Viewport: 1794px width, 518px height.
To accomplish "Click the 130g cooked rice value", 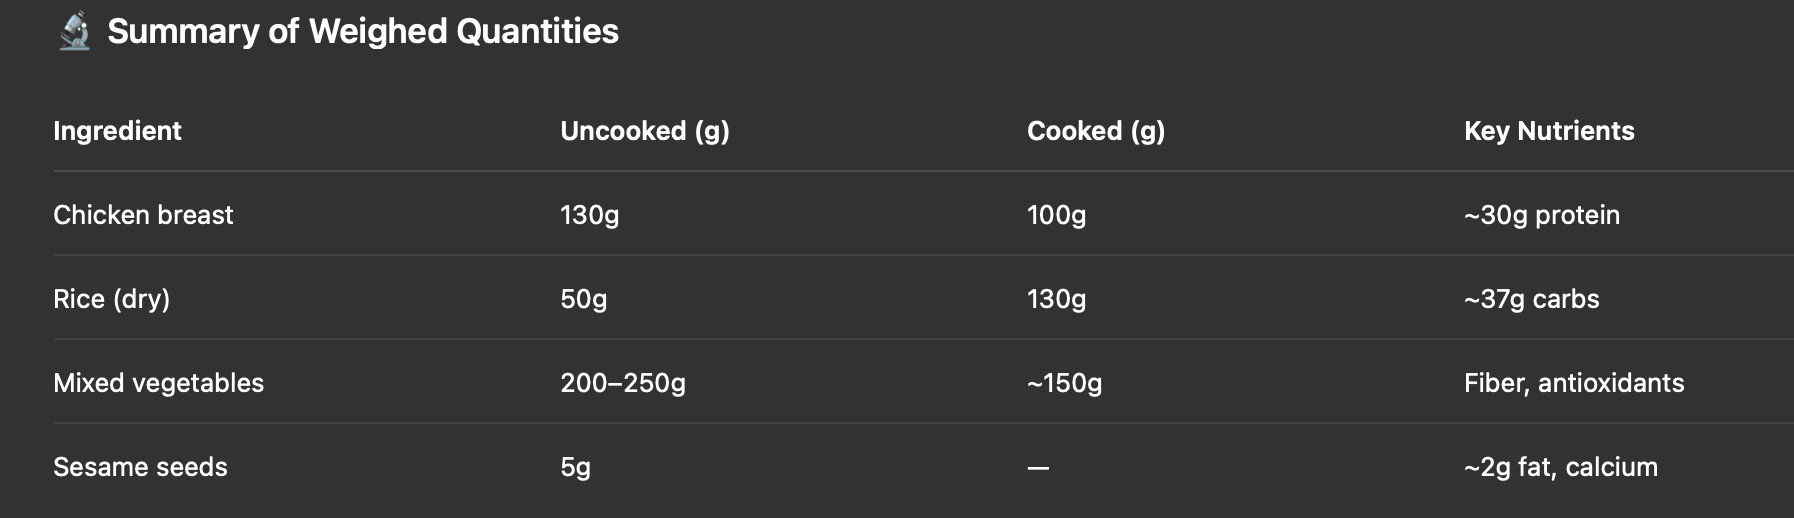I will [1056, 299].
